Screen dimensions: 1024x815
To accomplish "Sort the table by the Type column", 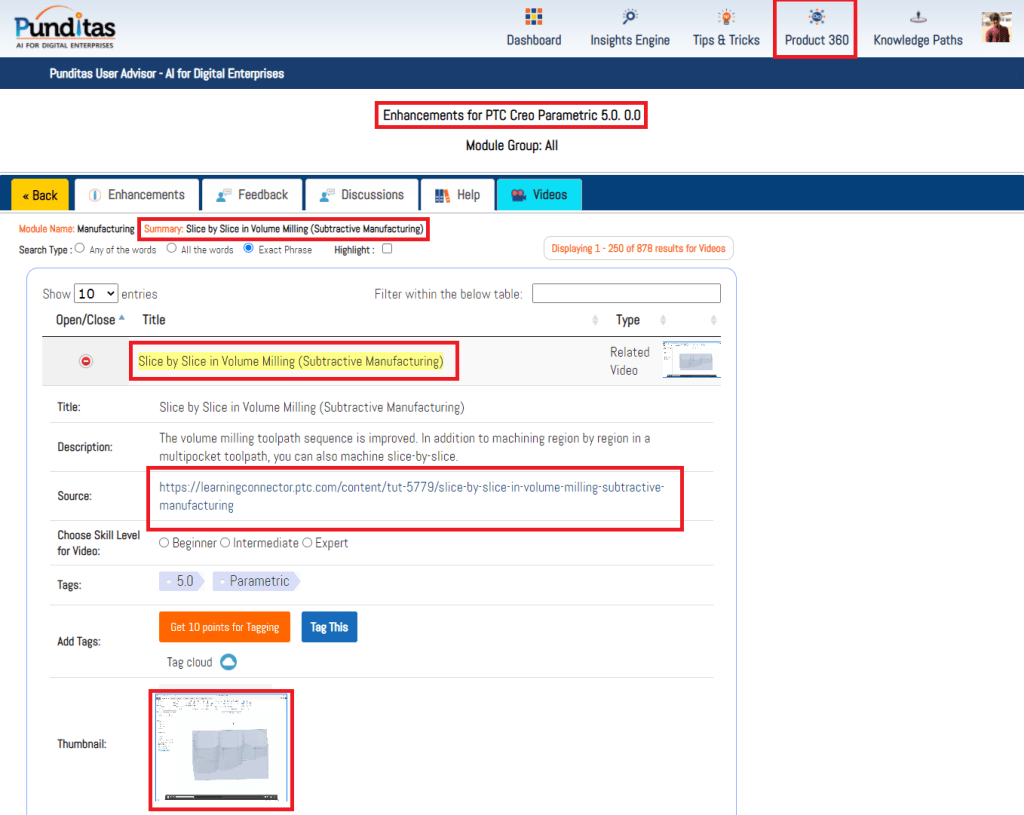I will pyautogui.click(x=628, y=320).
